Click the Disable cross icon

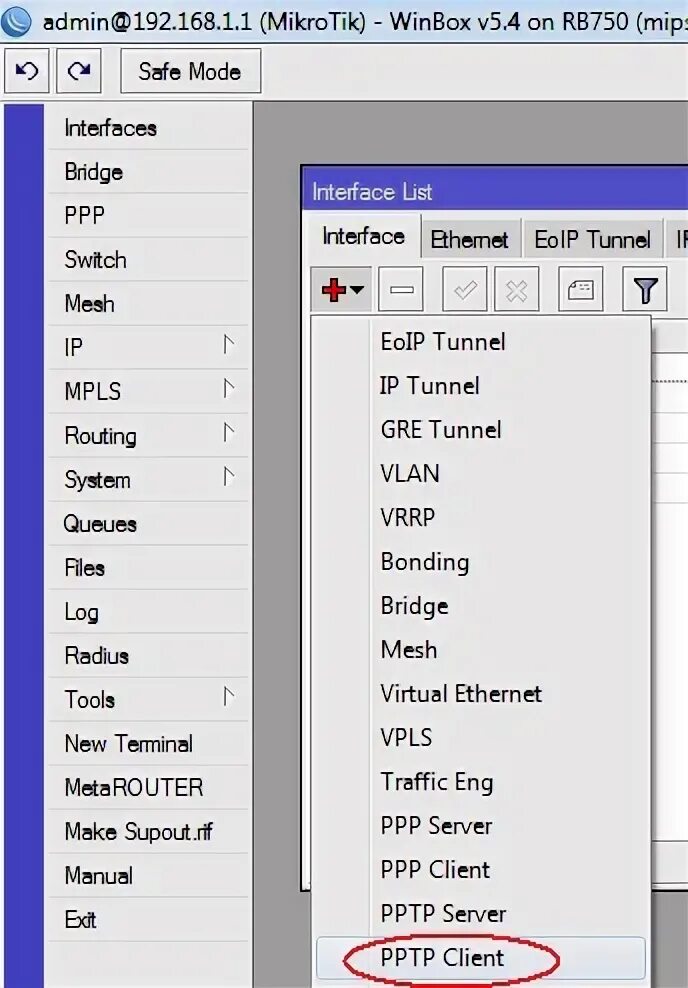tap(517, 289)
